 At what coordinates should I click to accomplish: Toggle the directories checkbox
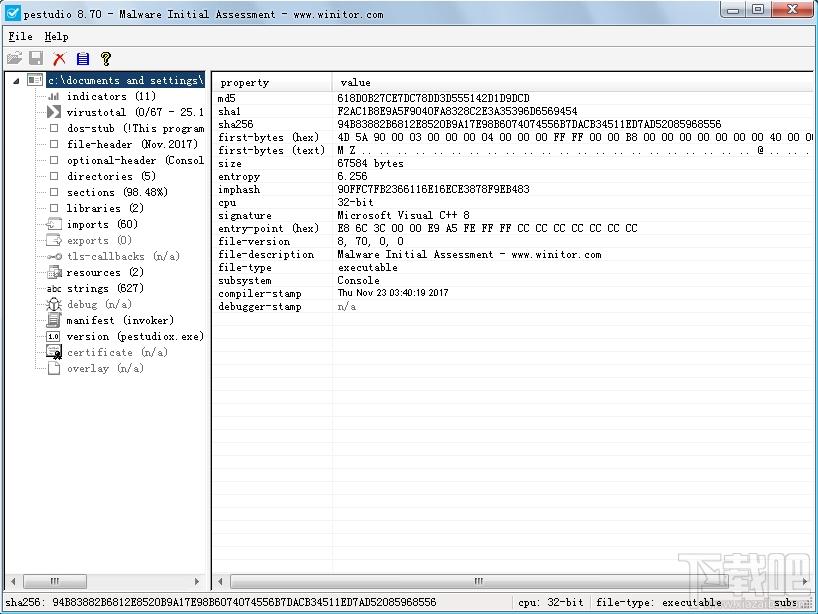[54, 176]
